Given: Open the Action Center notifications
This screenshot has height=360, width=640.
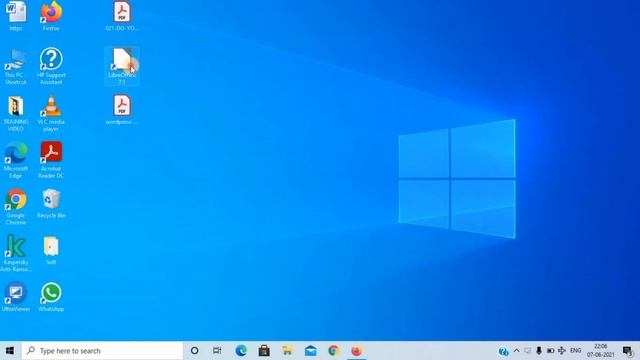Looking at the screenshot, I should click(628, 351).
